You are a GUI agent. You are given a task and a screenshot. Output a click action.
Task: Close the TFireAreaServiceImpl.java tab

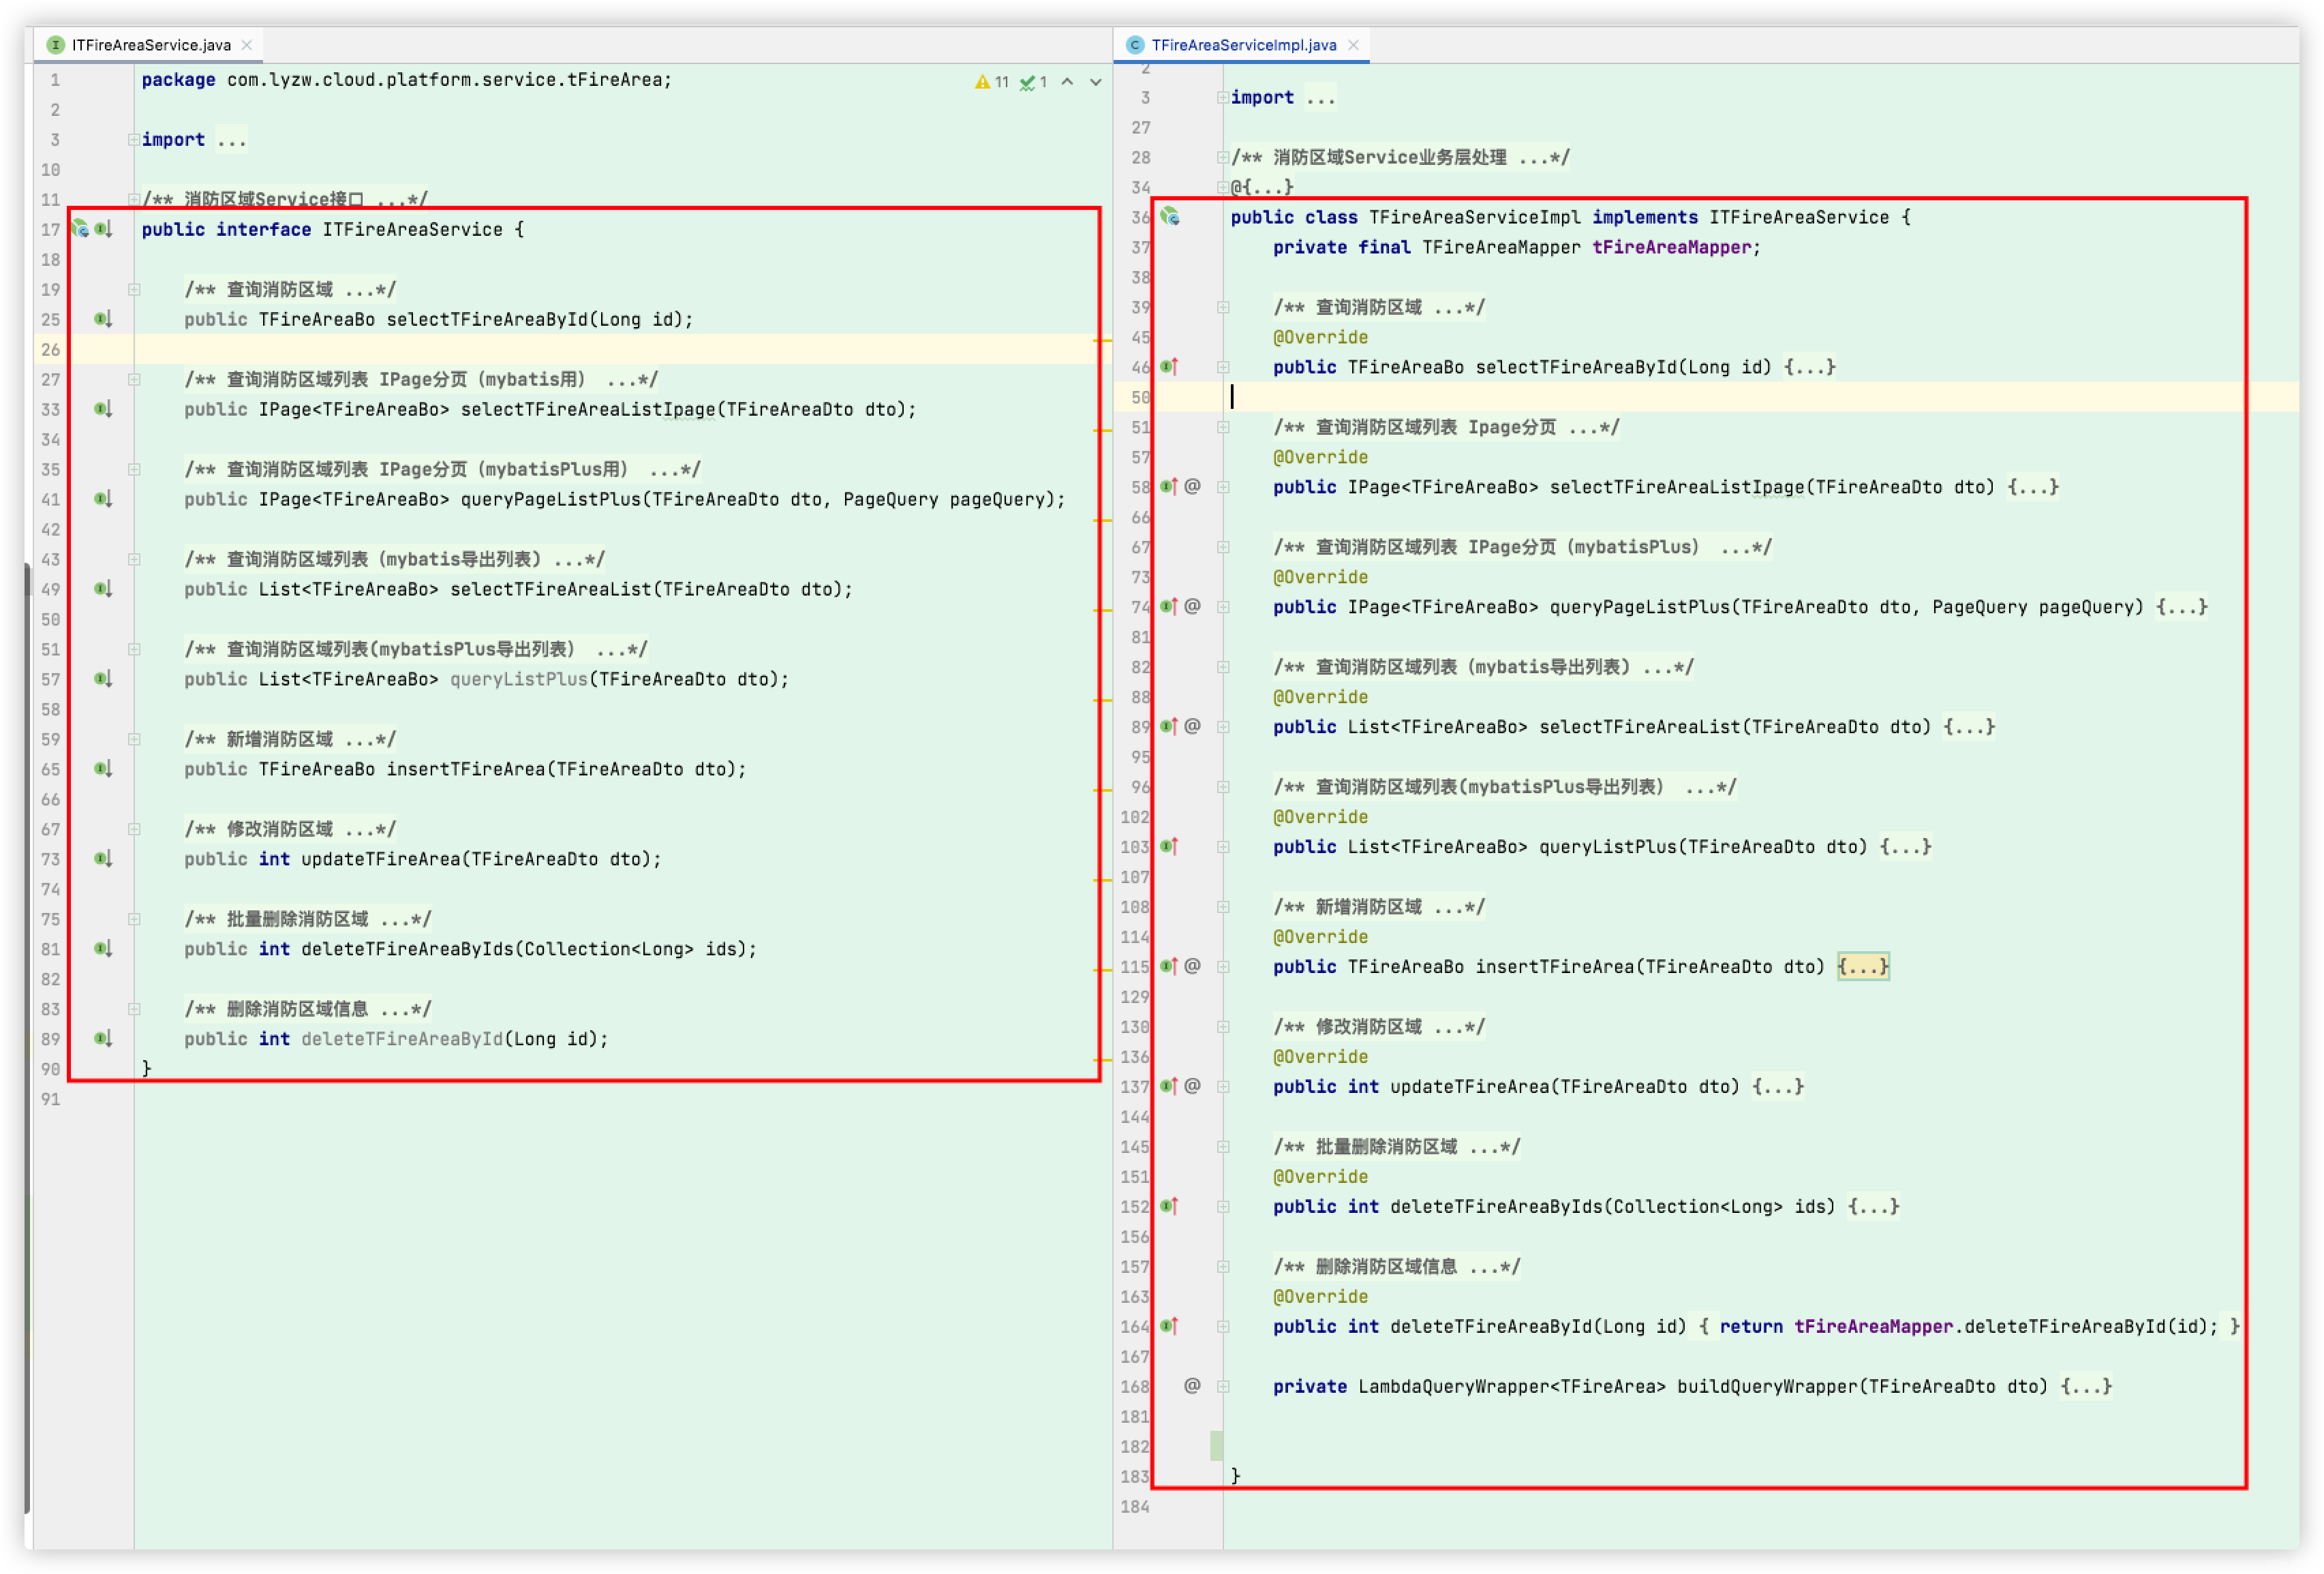pos(1353,45)
